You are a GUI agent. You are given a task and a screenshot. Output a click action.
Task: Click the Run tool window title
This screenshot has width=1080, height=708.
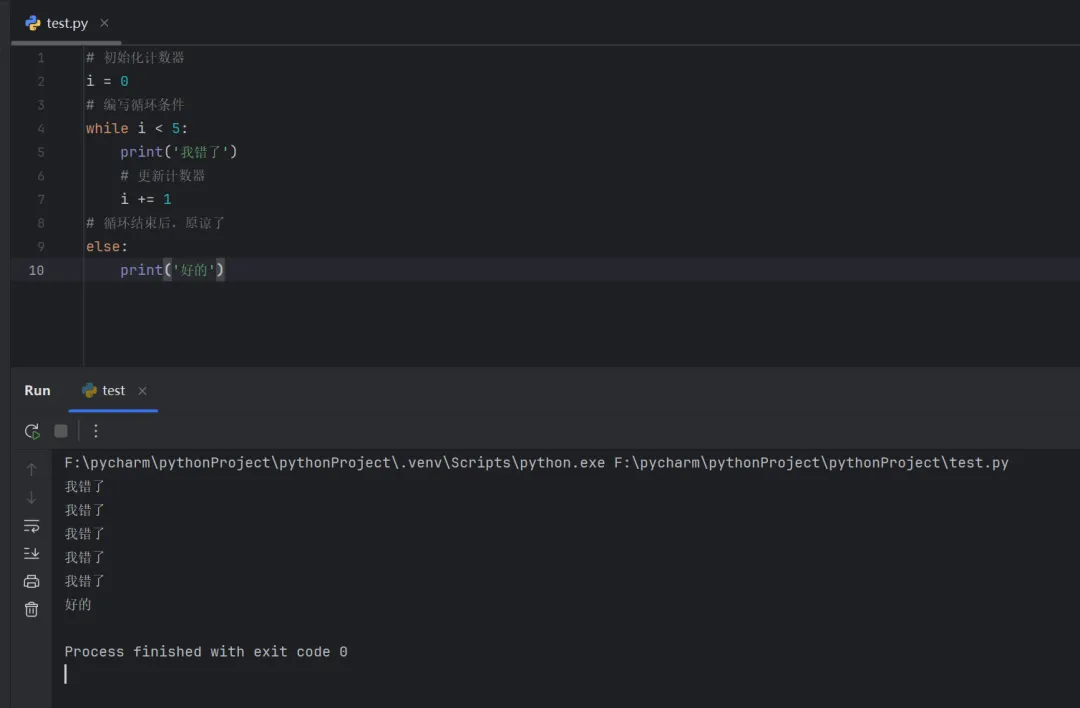pyautogui.click(x=37, y=391)
